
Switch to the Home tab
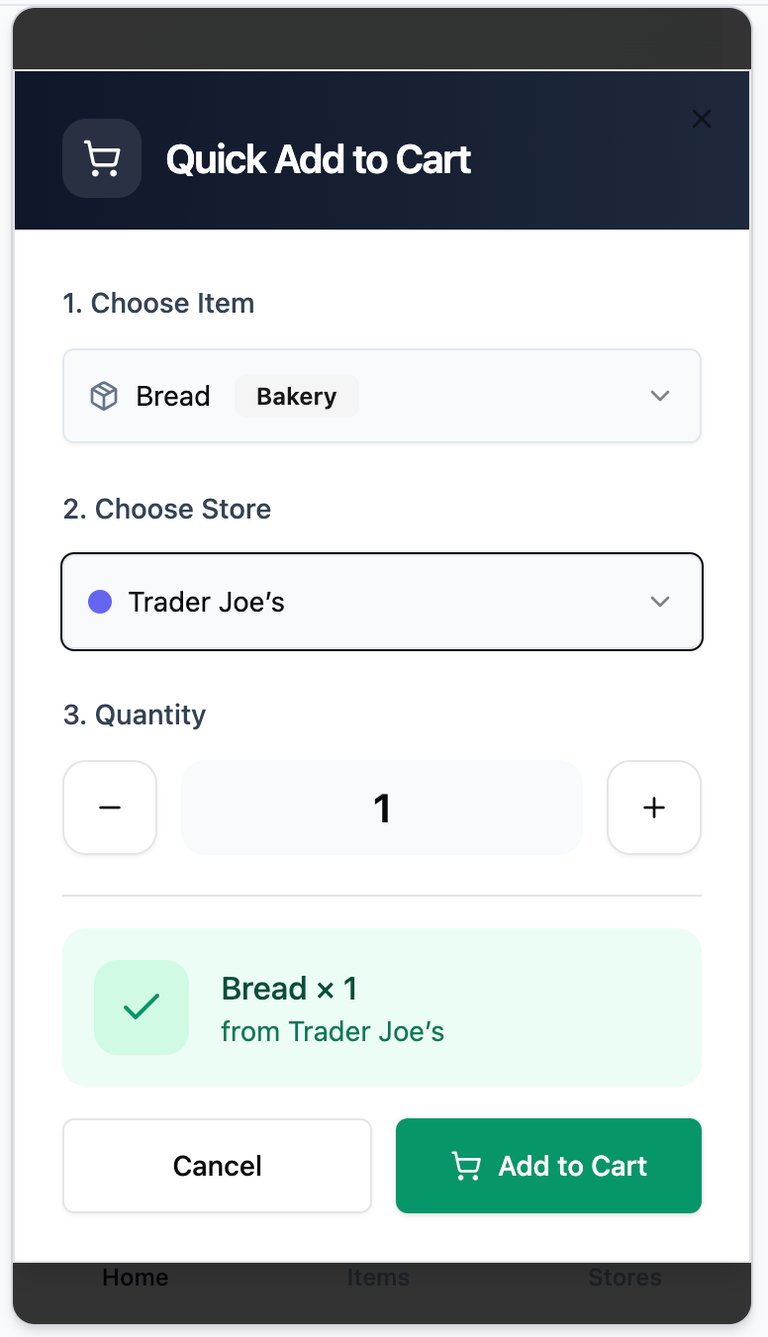pyautogui.click(x=135, y=1278)
